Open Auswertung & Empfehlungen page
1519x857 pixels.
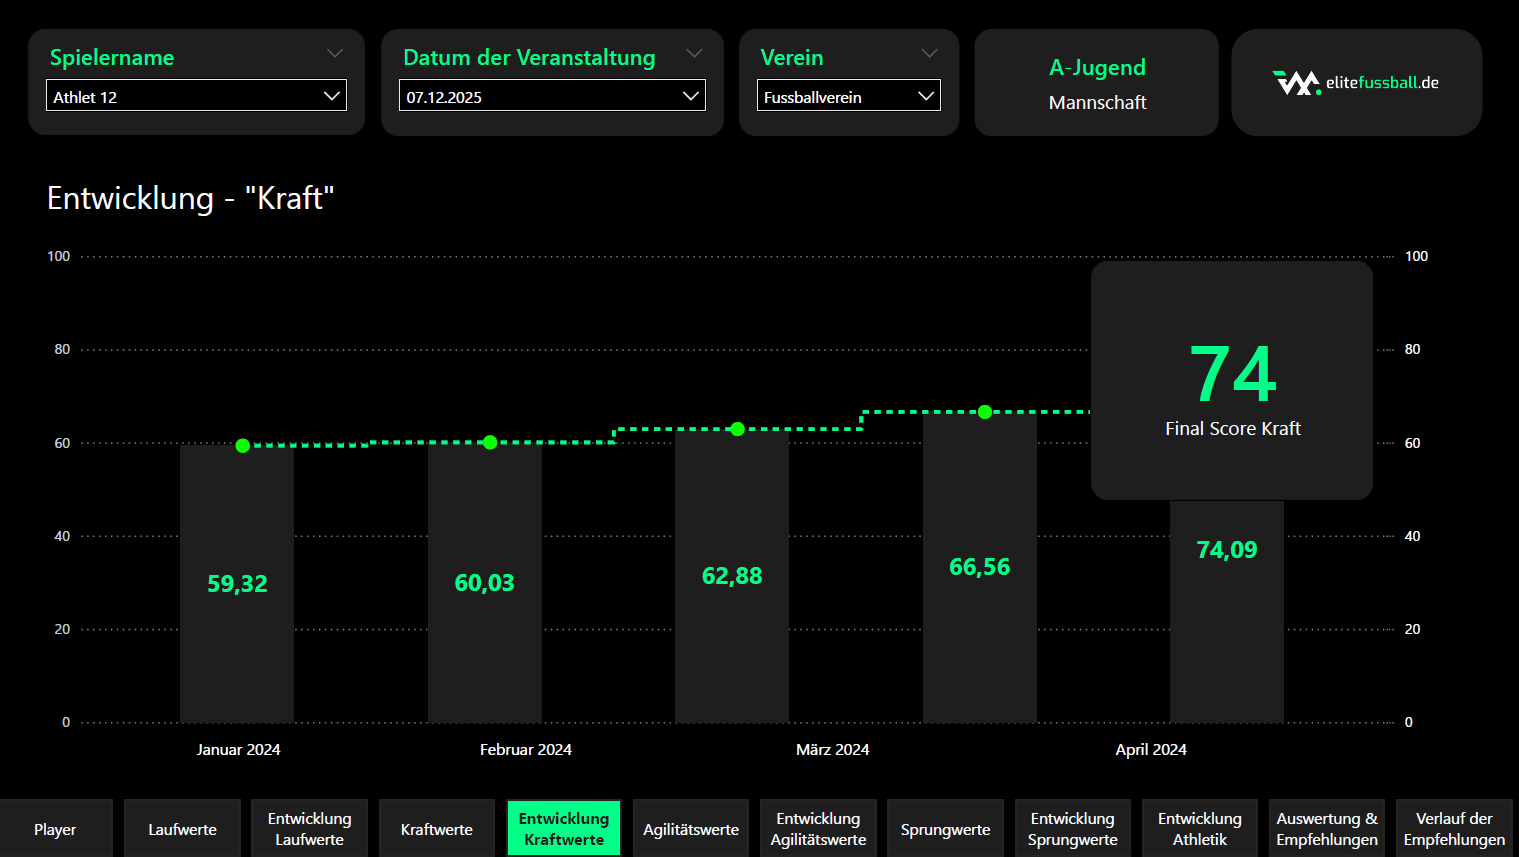coord(1326,829)
